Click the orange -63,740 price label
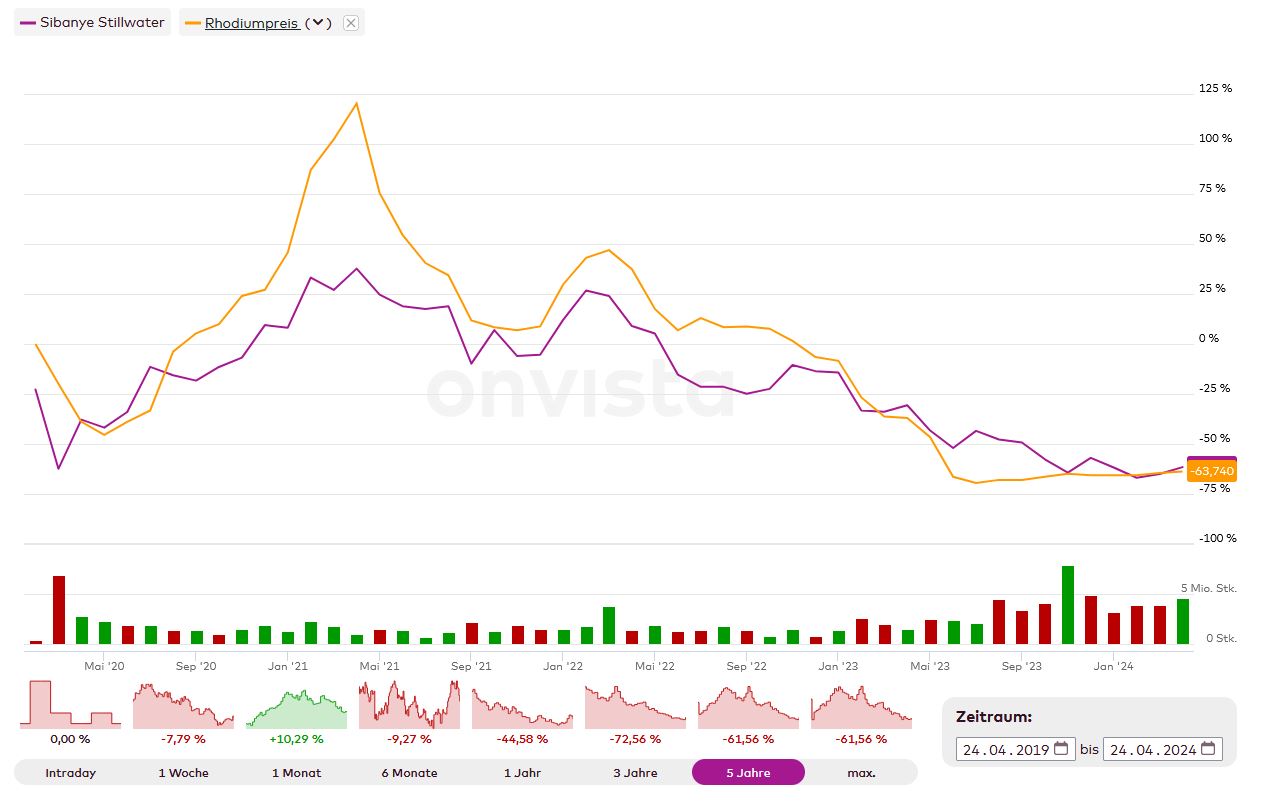1262x805 pixels. (x=1211, y=472)
